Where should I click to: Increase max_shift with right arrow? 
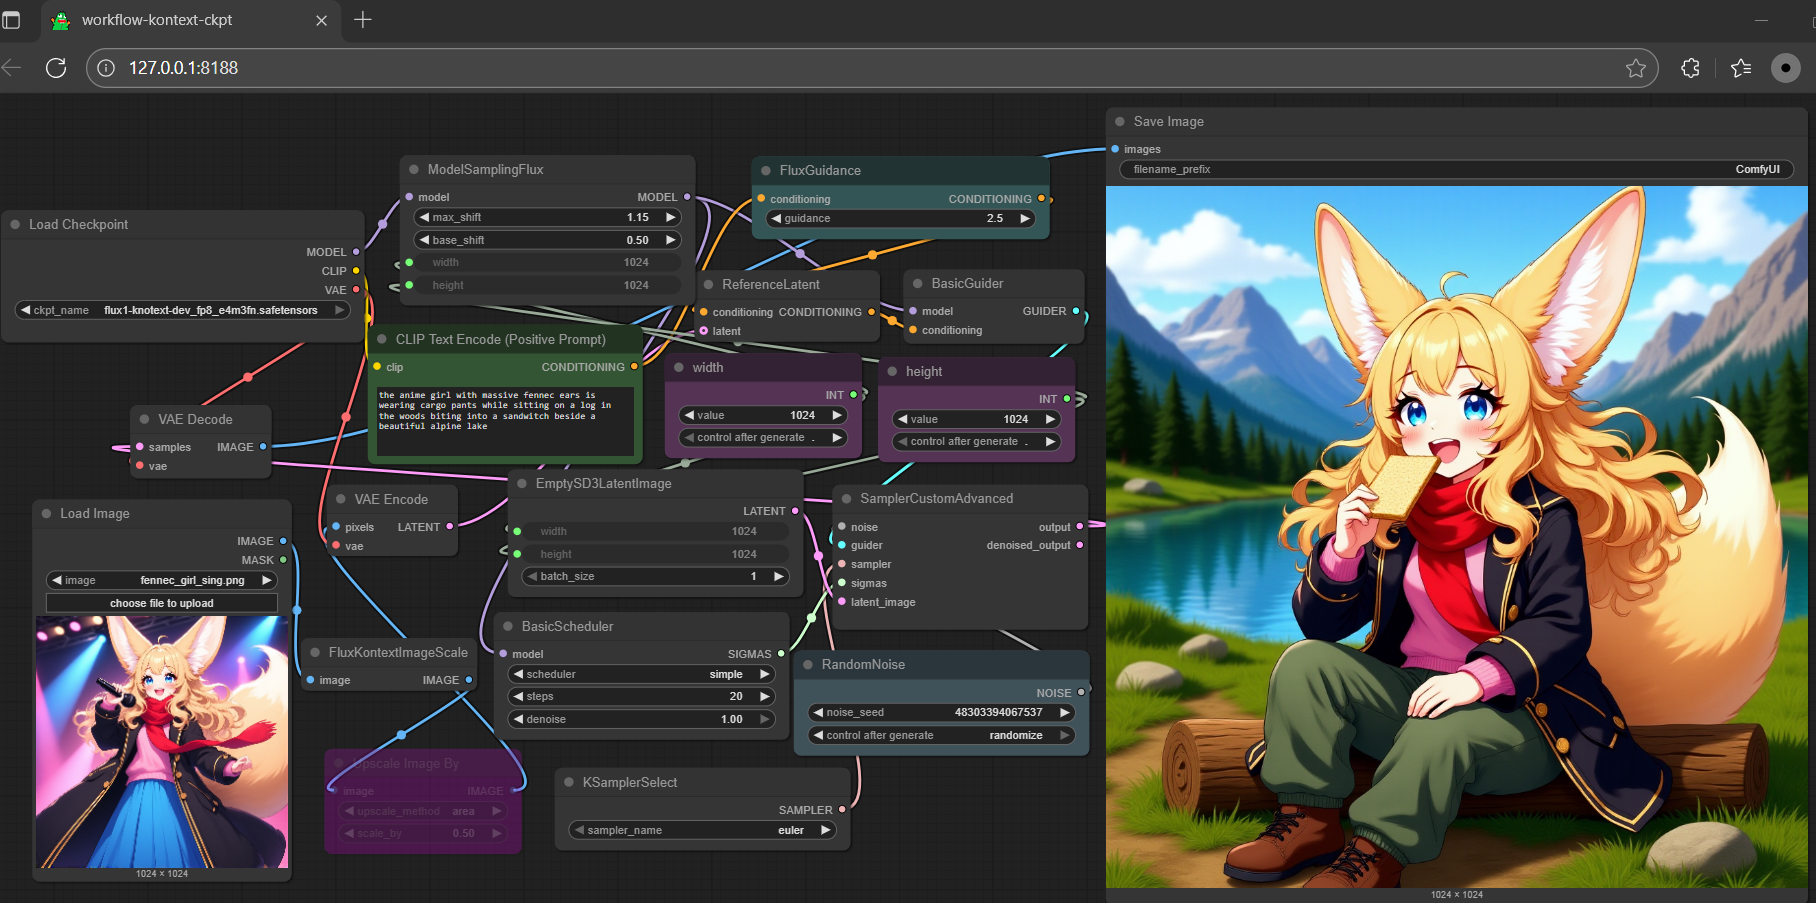click(x=670, y=217)
